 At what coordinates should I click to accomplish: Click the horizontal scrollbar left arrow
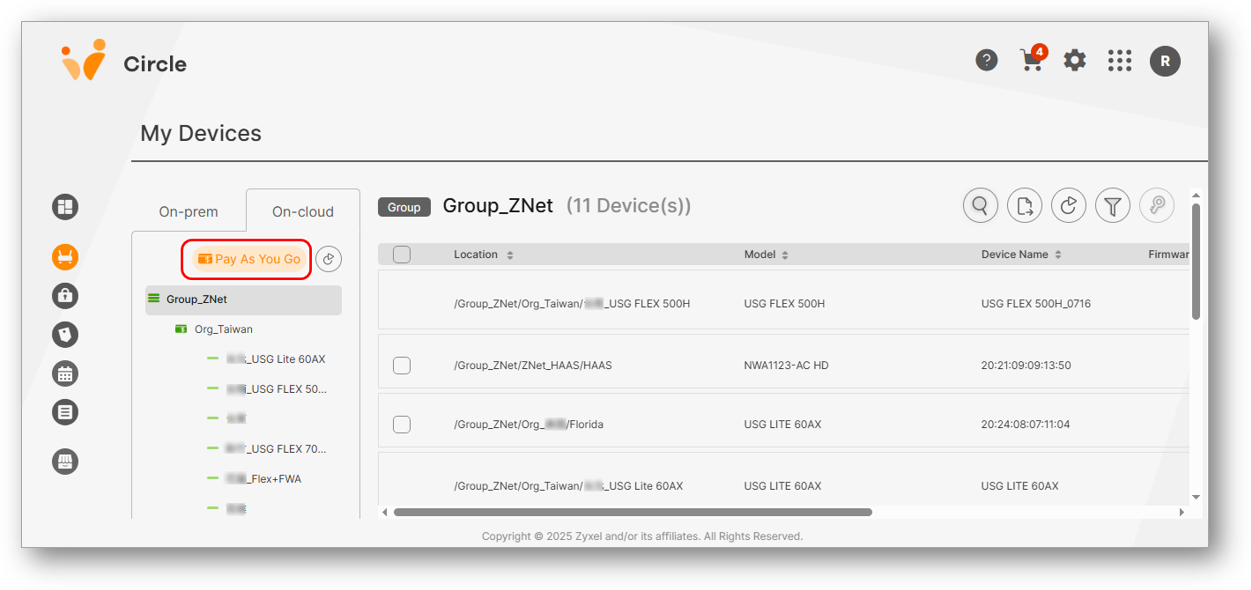point(385,512)
